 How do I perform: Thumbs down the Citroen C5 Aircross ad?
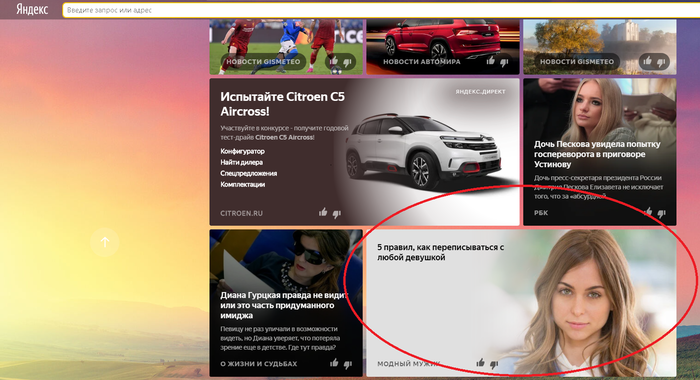337,213
